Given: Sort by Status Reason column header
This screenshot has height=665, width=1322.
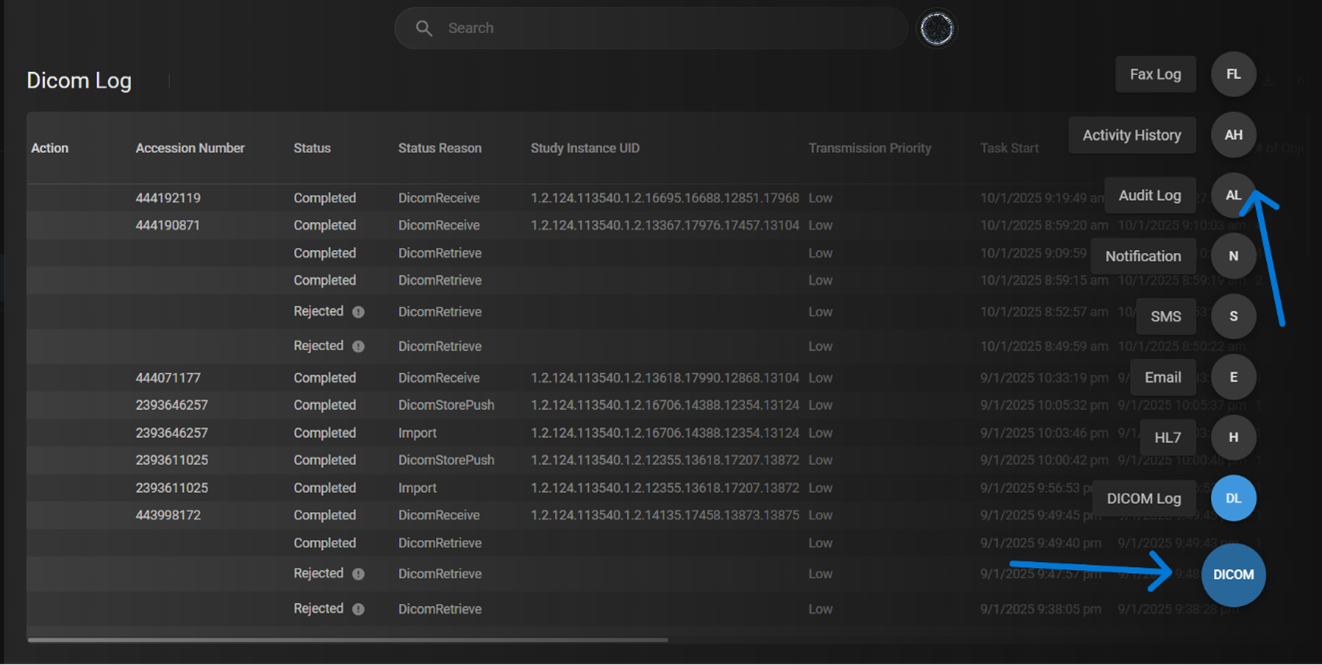Looking at the screenshot, I should tap(439, 148).
